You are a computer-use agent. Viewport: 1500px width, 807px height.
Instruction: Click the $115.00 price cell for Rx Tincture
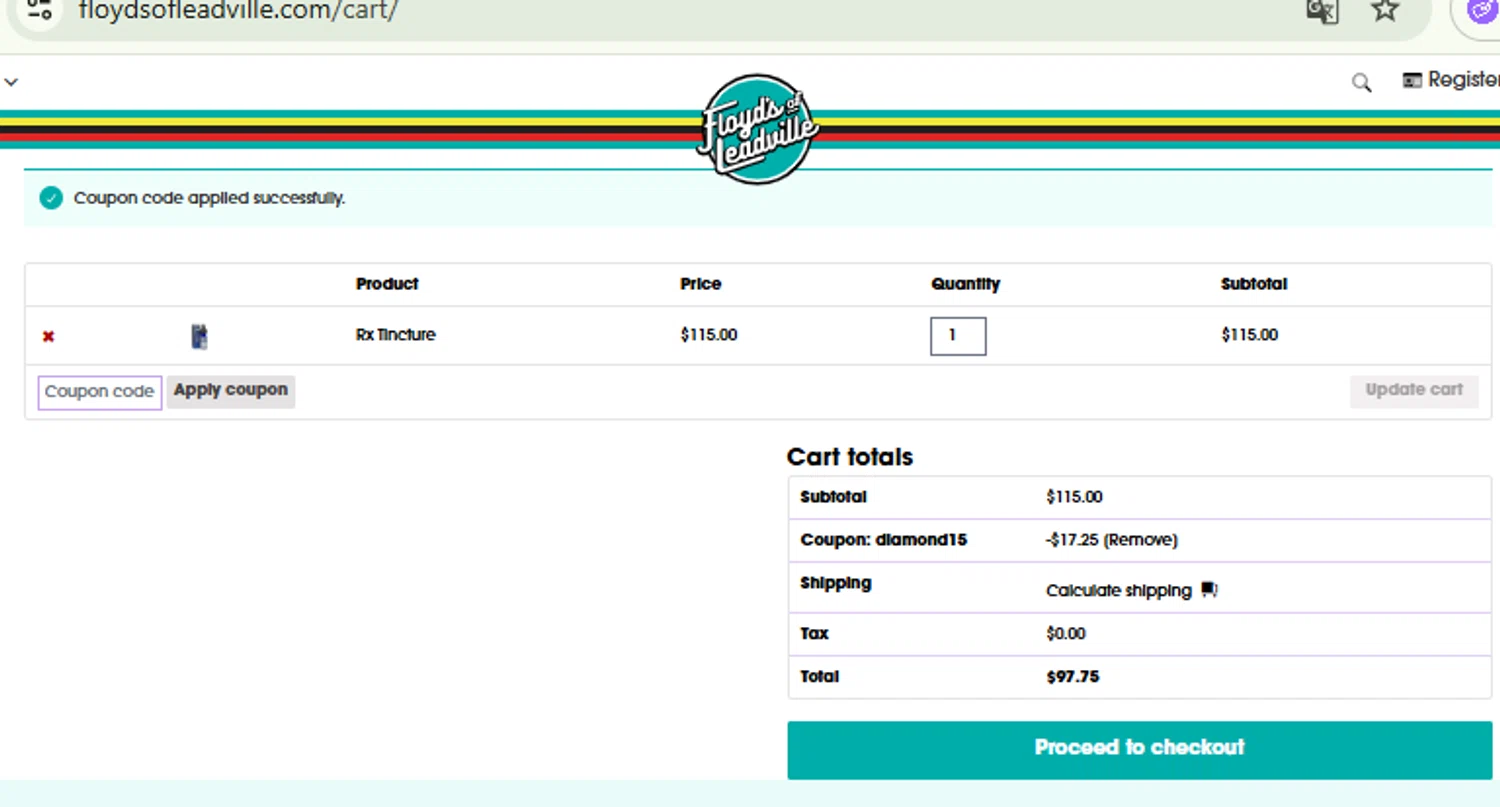[x=709, y=335]
